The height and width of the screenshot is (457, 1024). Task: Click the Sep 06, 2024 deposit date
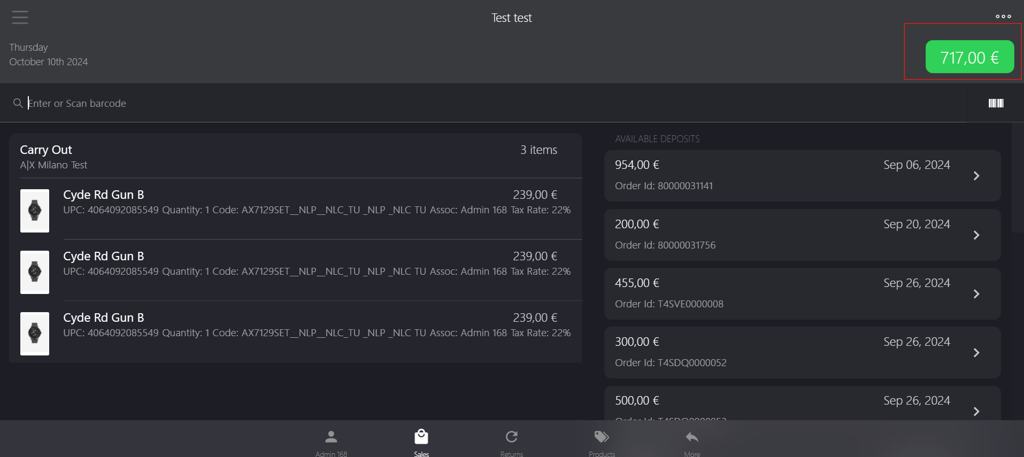pyautogui.click(x=917, y=165)
